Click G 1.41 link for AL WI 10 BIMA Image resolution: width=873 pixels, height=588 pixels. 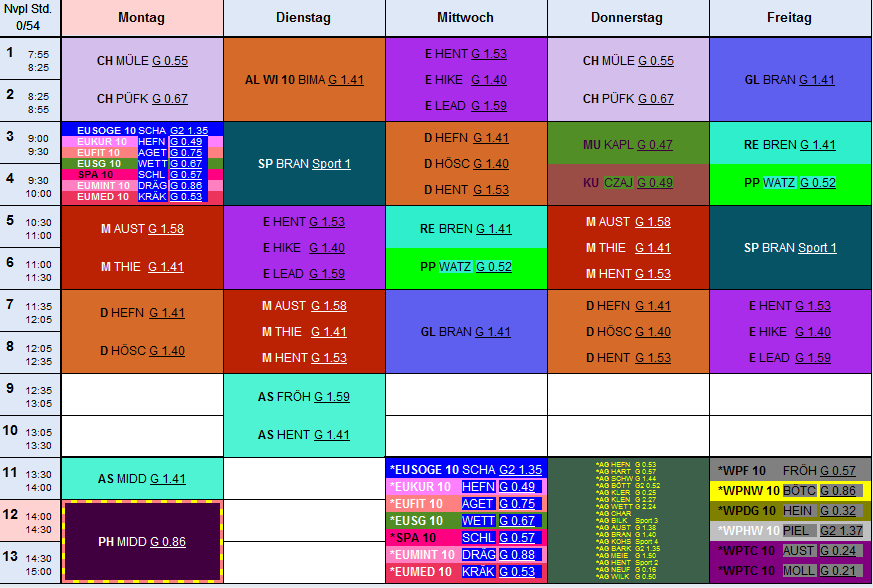coord(345,80)
